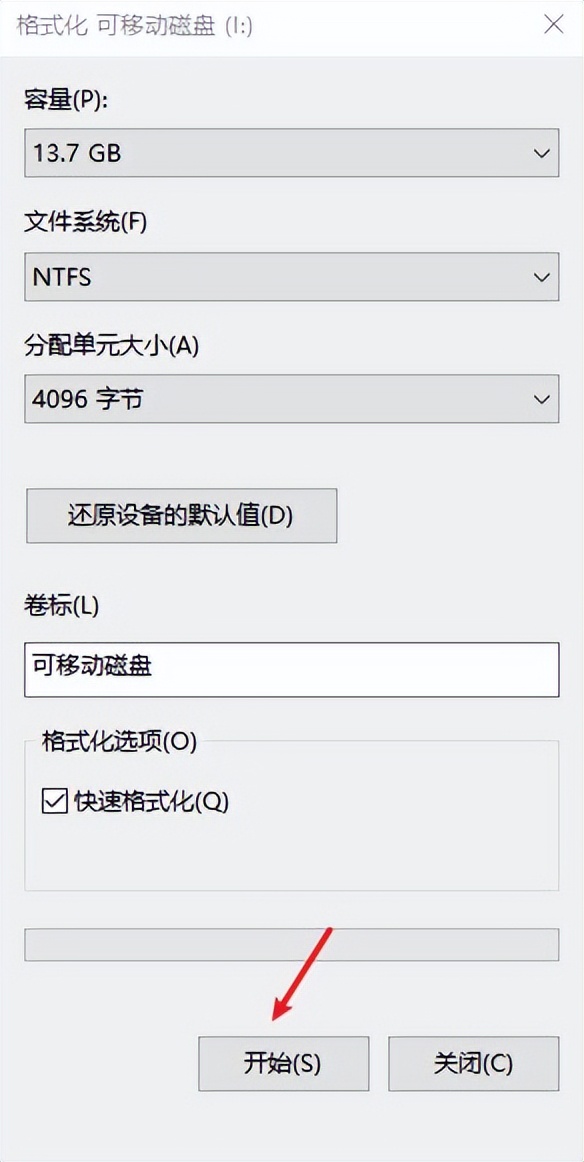Screen dimensions: 584x1162
Task: Click the capacity dropdown chevron icon
Action: (541, 153)
